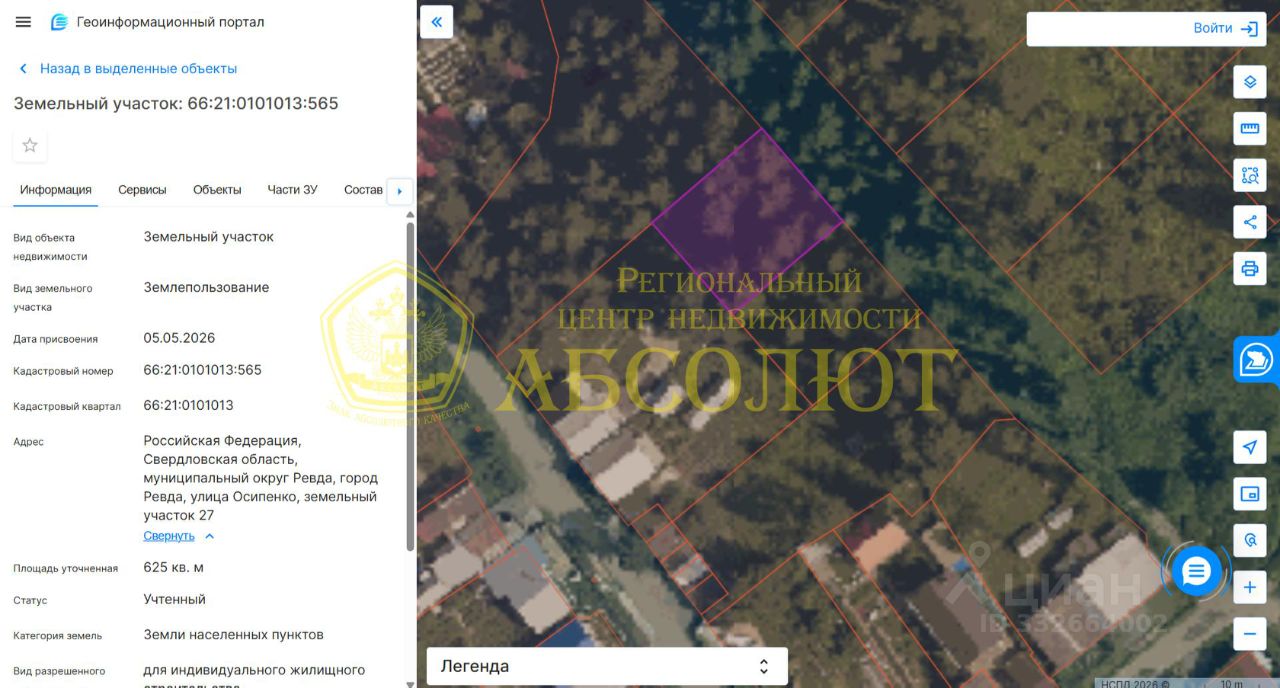1280x688 pixels.
Task: Click the parcel title heading text
Action: (x=176, y=103)
